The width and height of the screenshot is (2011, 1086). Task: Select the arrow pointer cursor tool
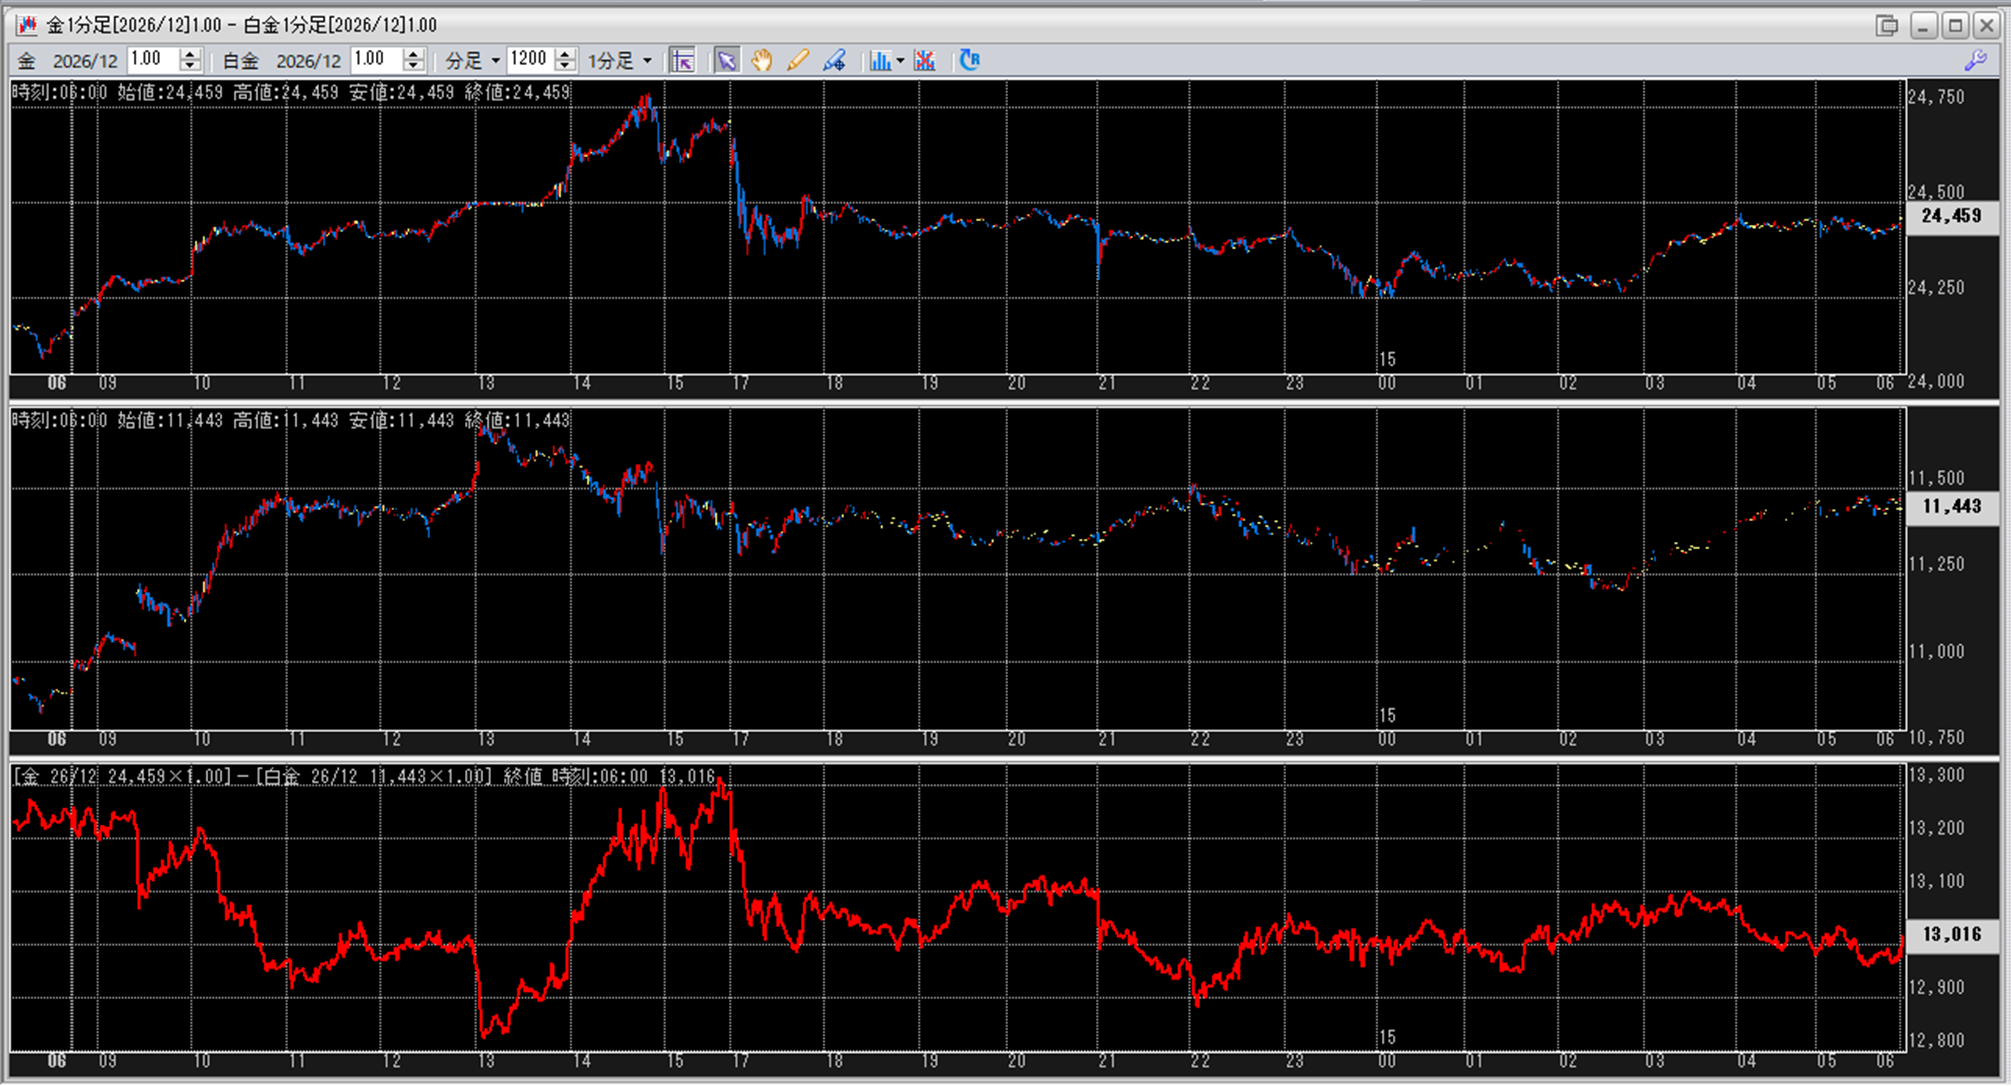click(727, 61)
